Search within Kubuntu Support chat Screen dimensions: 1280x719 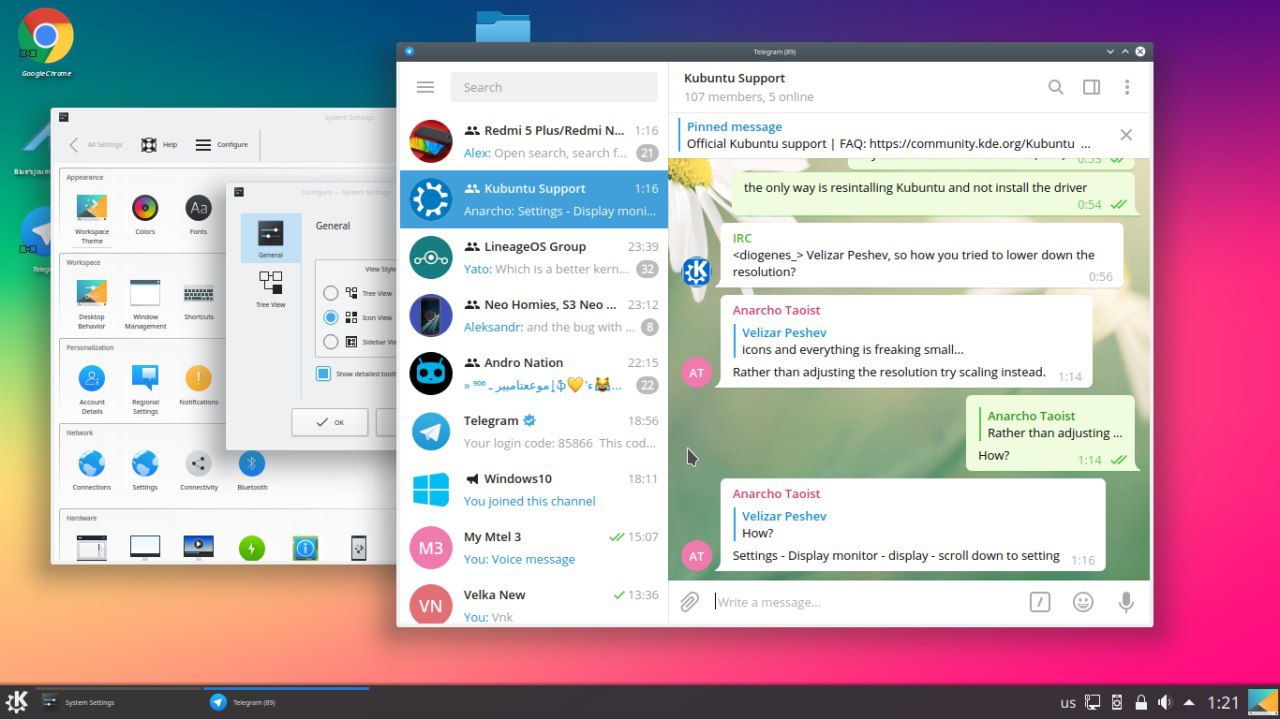[x=1055, y=87]
